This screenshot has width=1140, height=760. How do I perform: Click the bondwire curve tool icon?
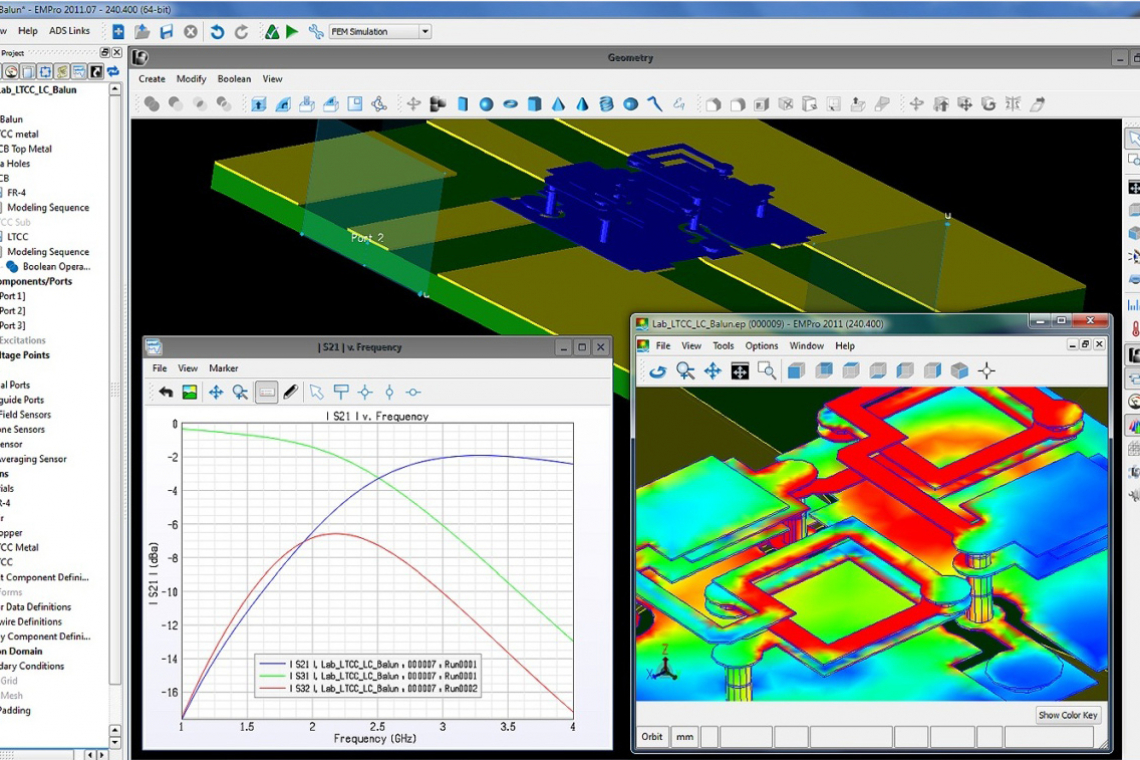click(654, 104)
